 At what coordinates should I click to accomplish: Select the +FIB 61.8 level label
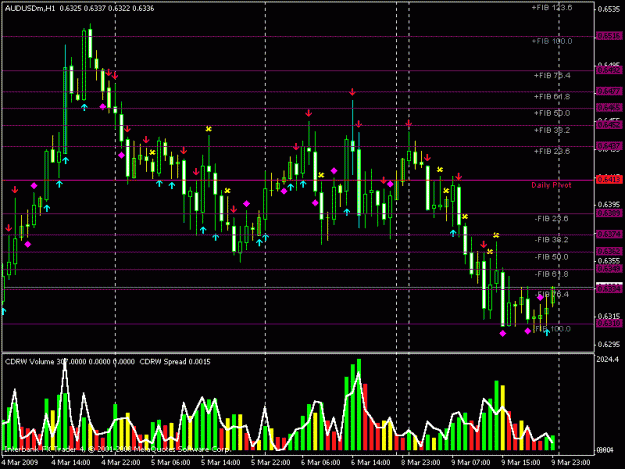(552, 96)
